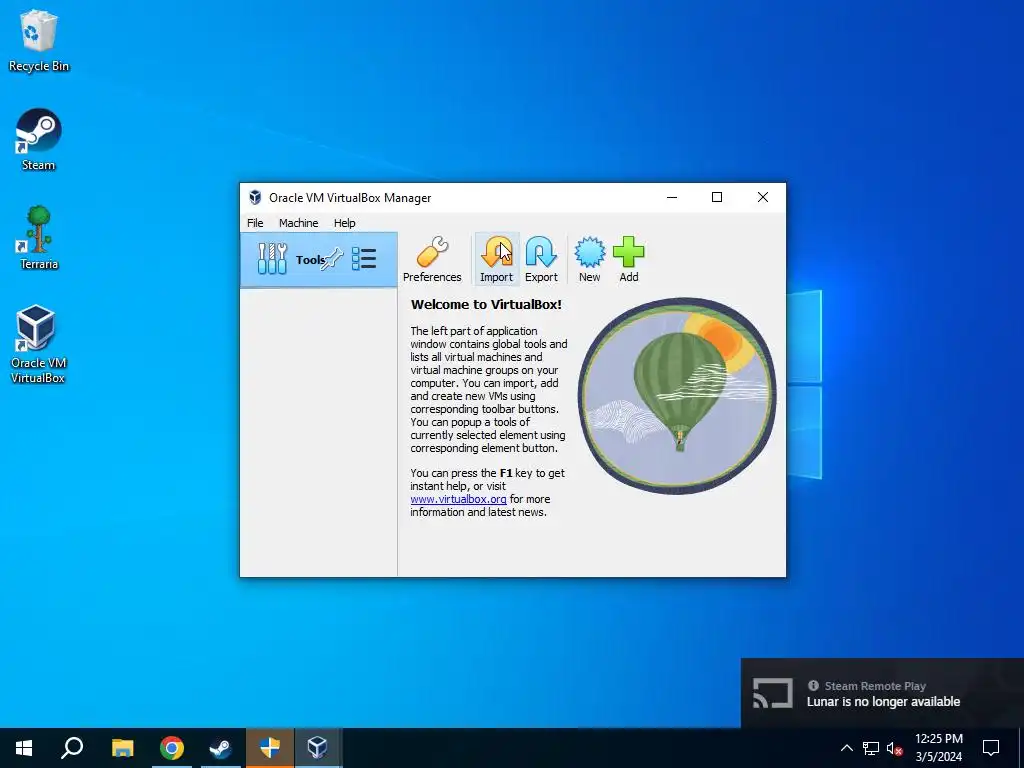Minimize the VirtualBox Manager window
The height and width of the screenshot is (768, 1024).
[x=671, y=197]
